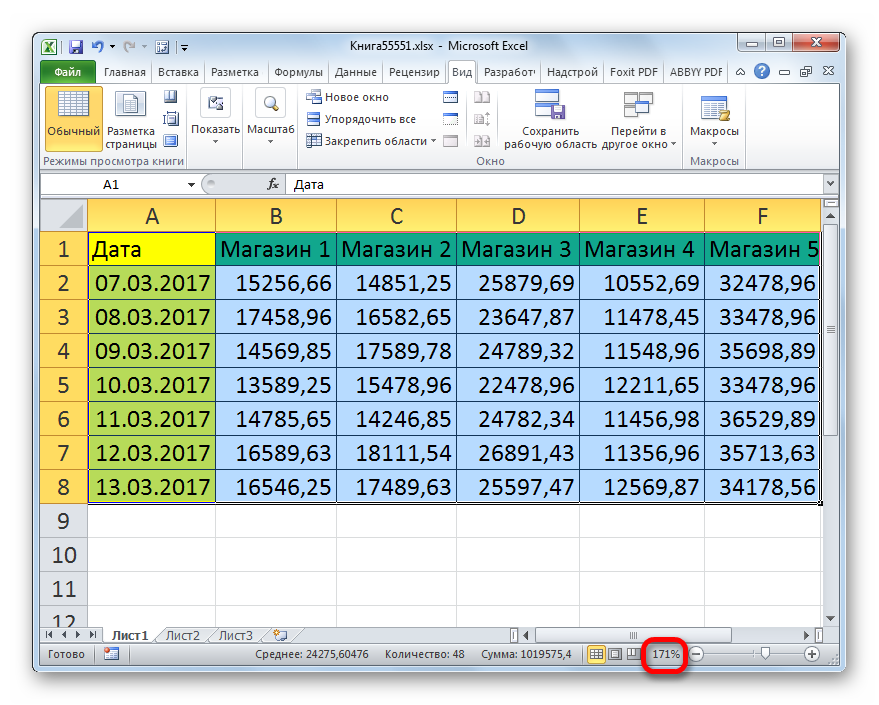Click the zoom slider handle

click(765, 653)
